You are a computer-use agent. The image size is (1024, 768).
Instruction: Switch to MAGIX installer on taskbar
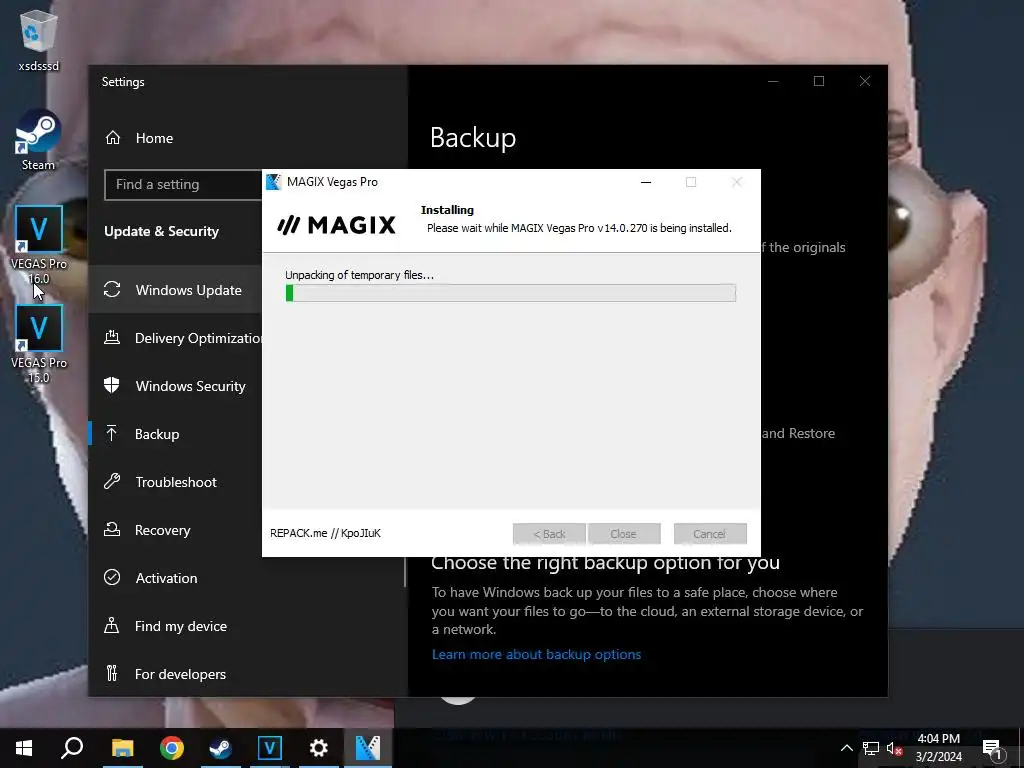tap(368, 748)
